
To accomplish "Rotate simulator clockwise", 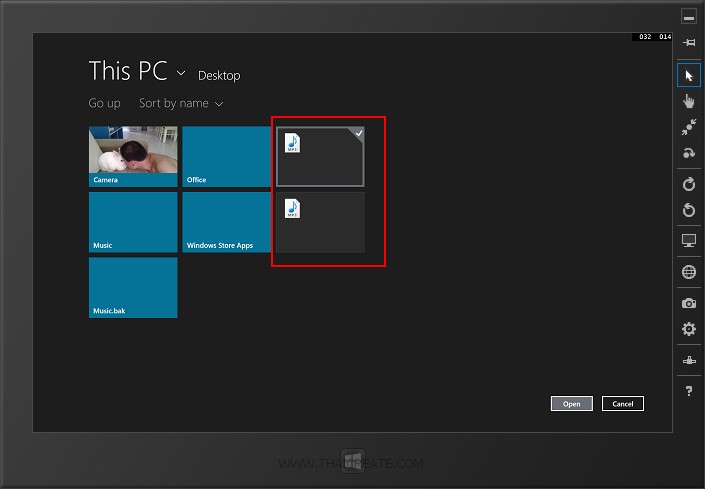I will [688, 184].
